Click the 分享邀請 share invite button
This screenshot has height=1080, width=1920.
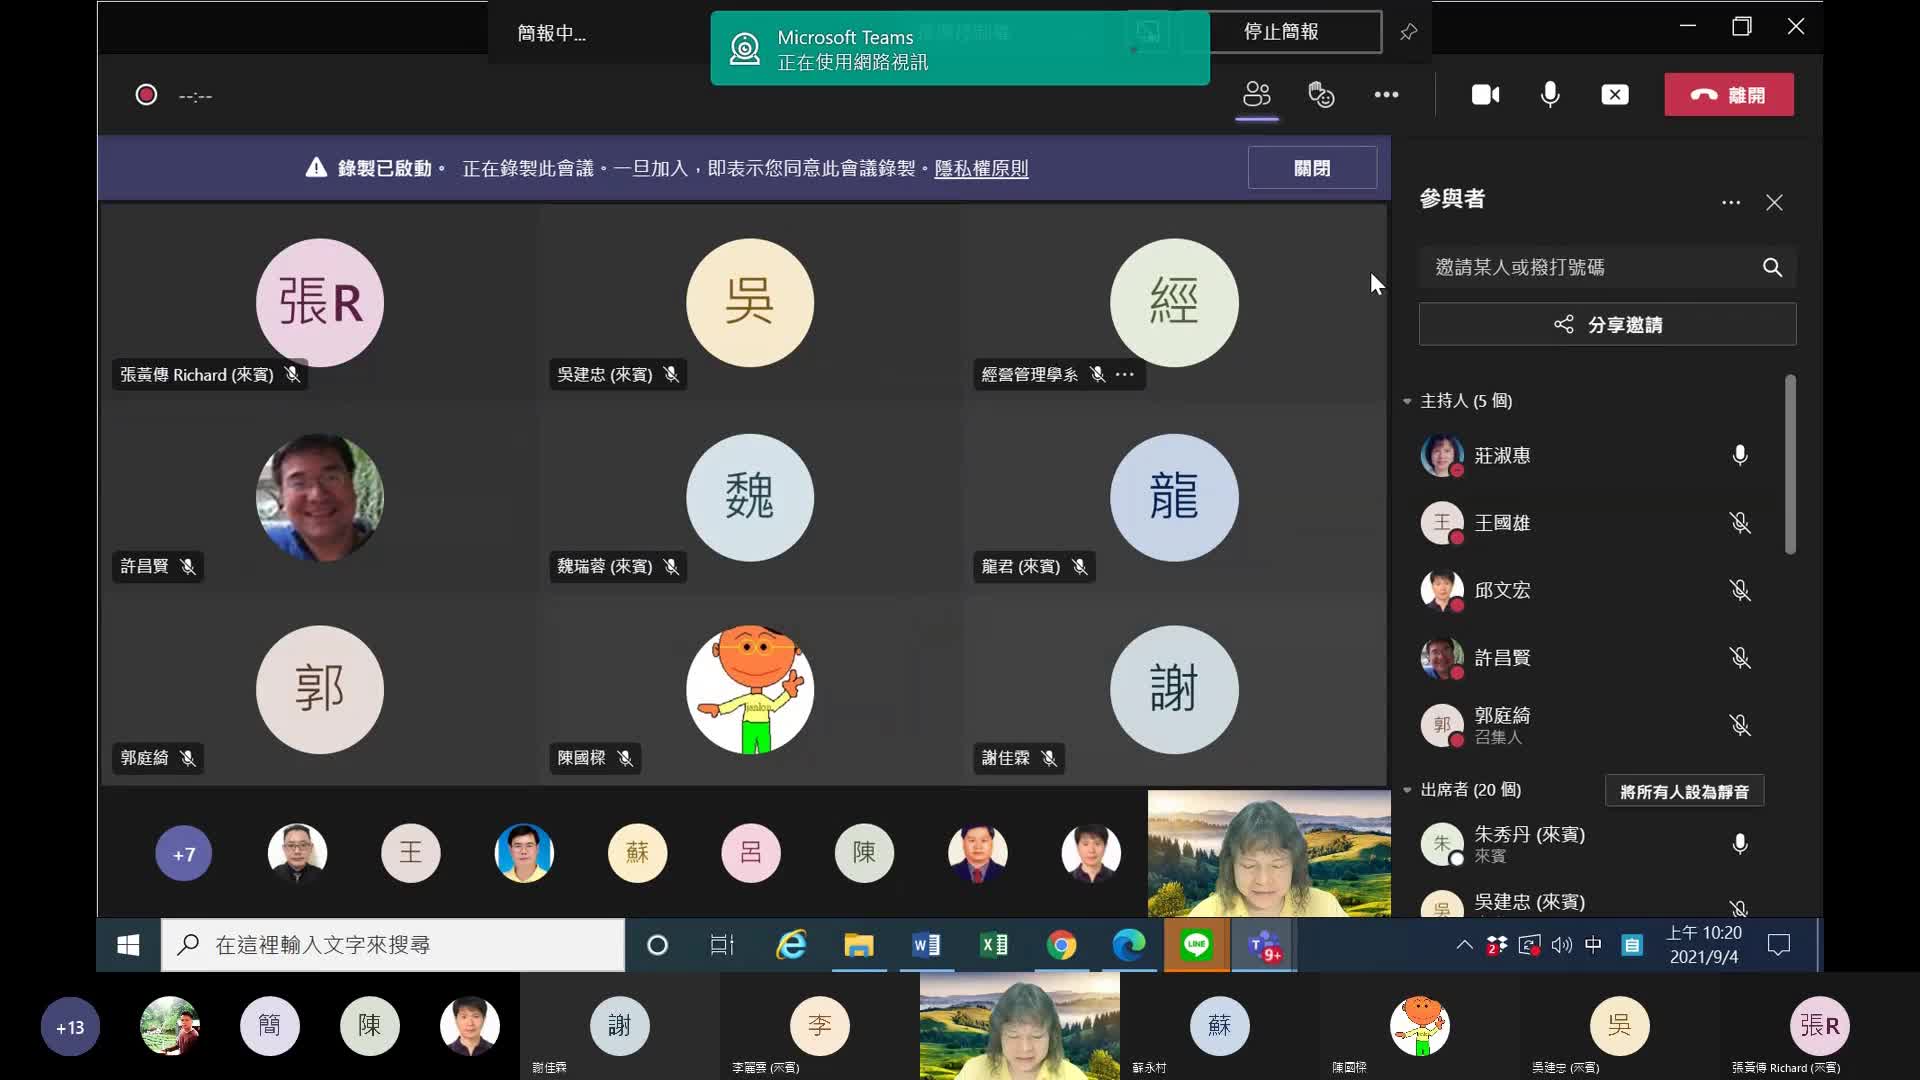(1607, 324)
